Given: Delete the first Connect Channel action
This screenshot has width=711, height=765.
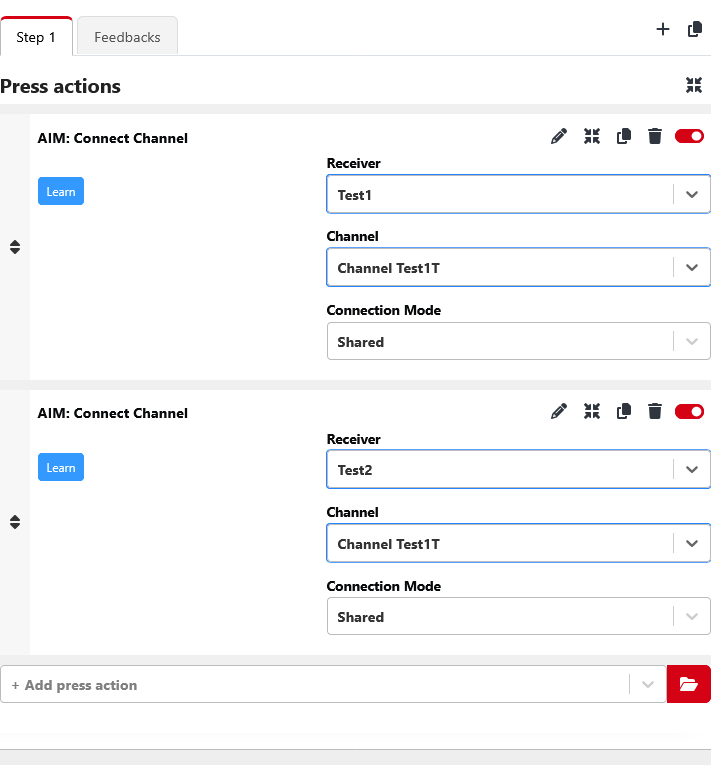Looking at the screenshot, I should point(655,136).
